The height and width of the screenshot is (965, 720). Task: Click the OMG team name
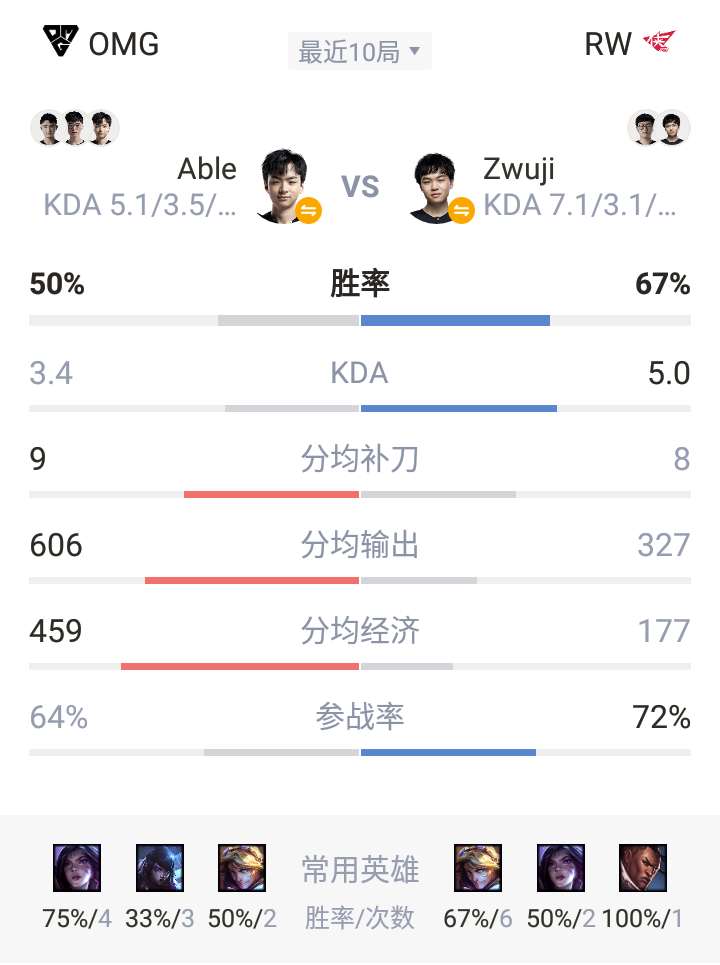coord(124,44)
